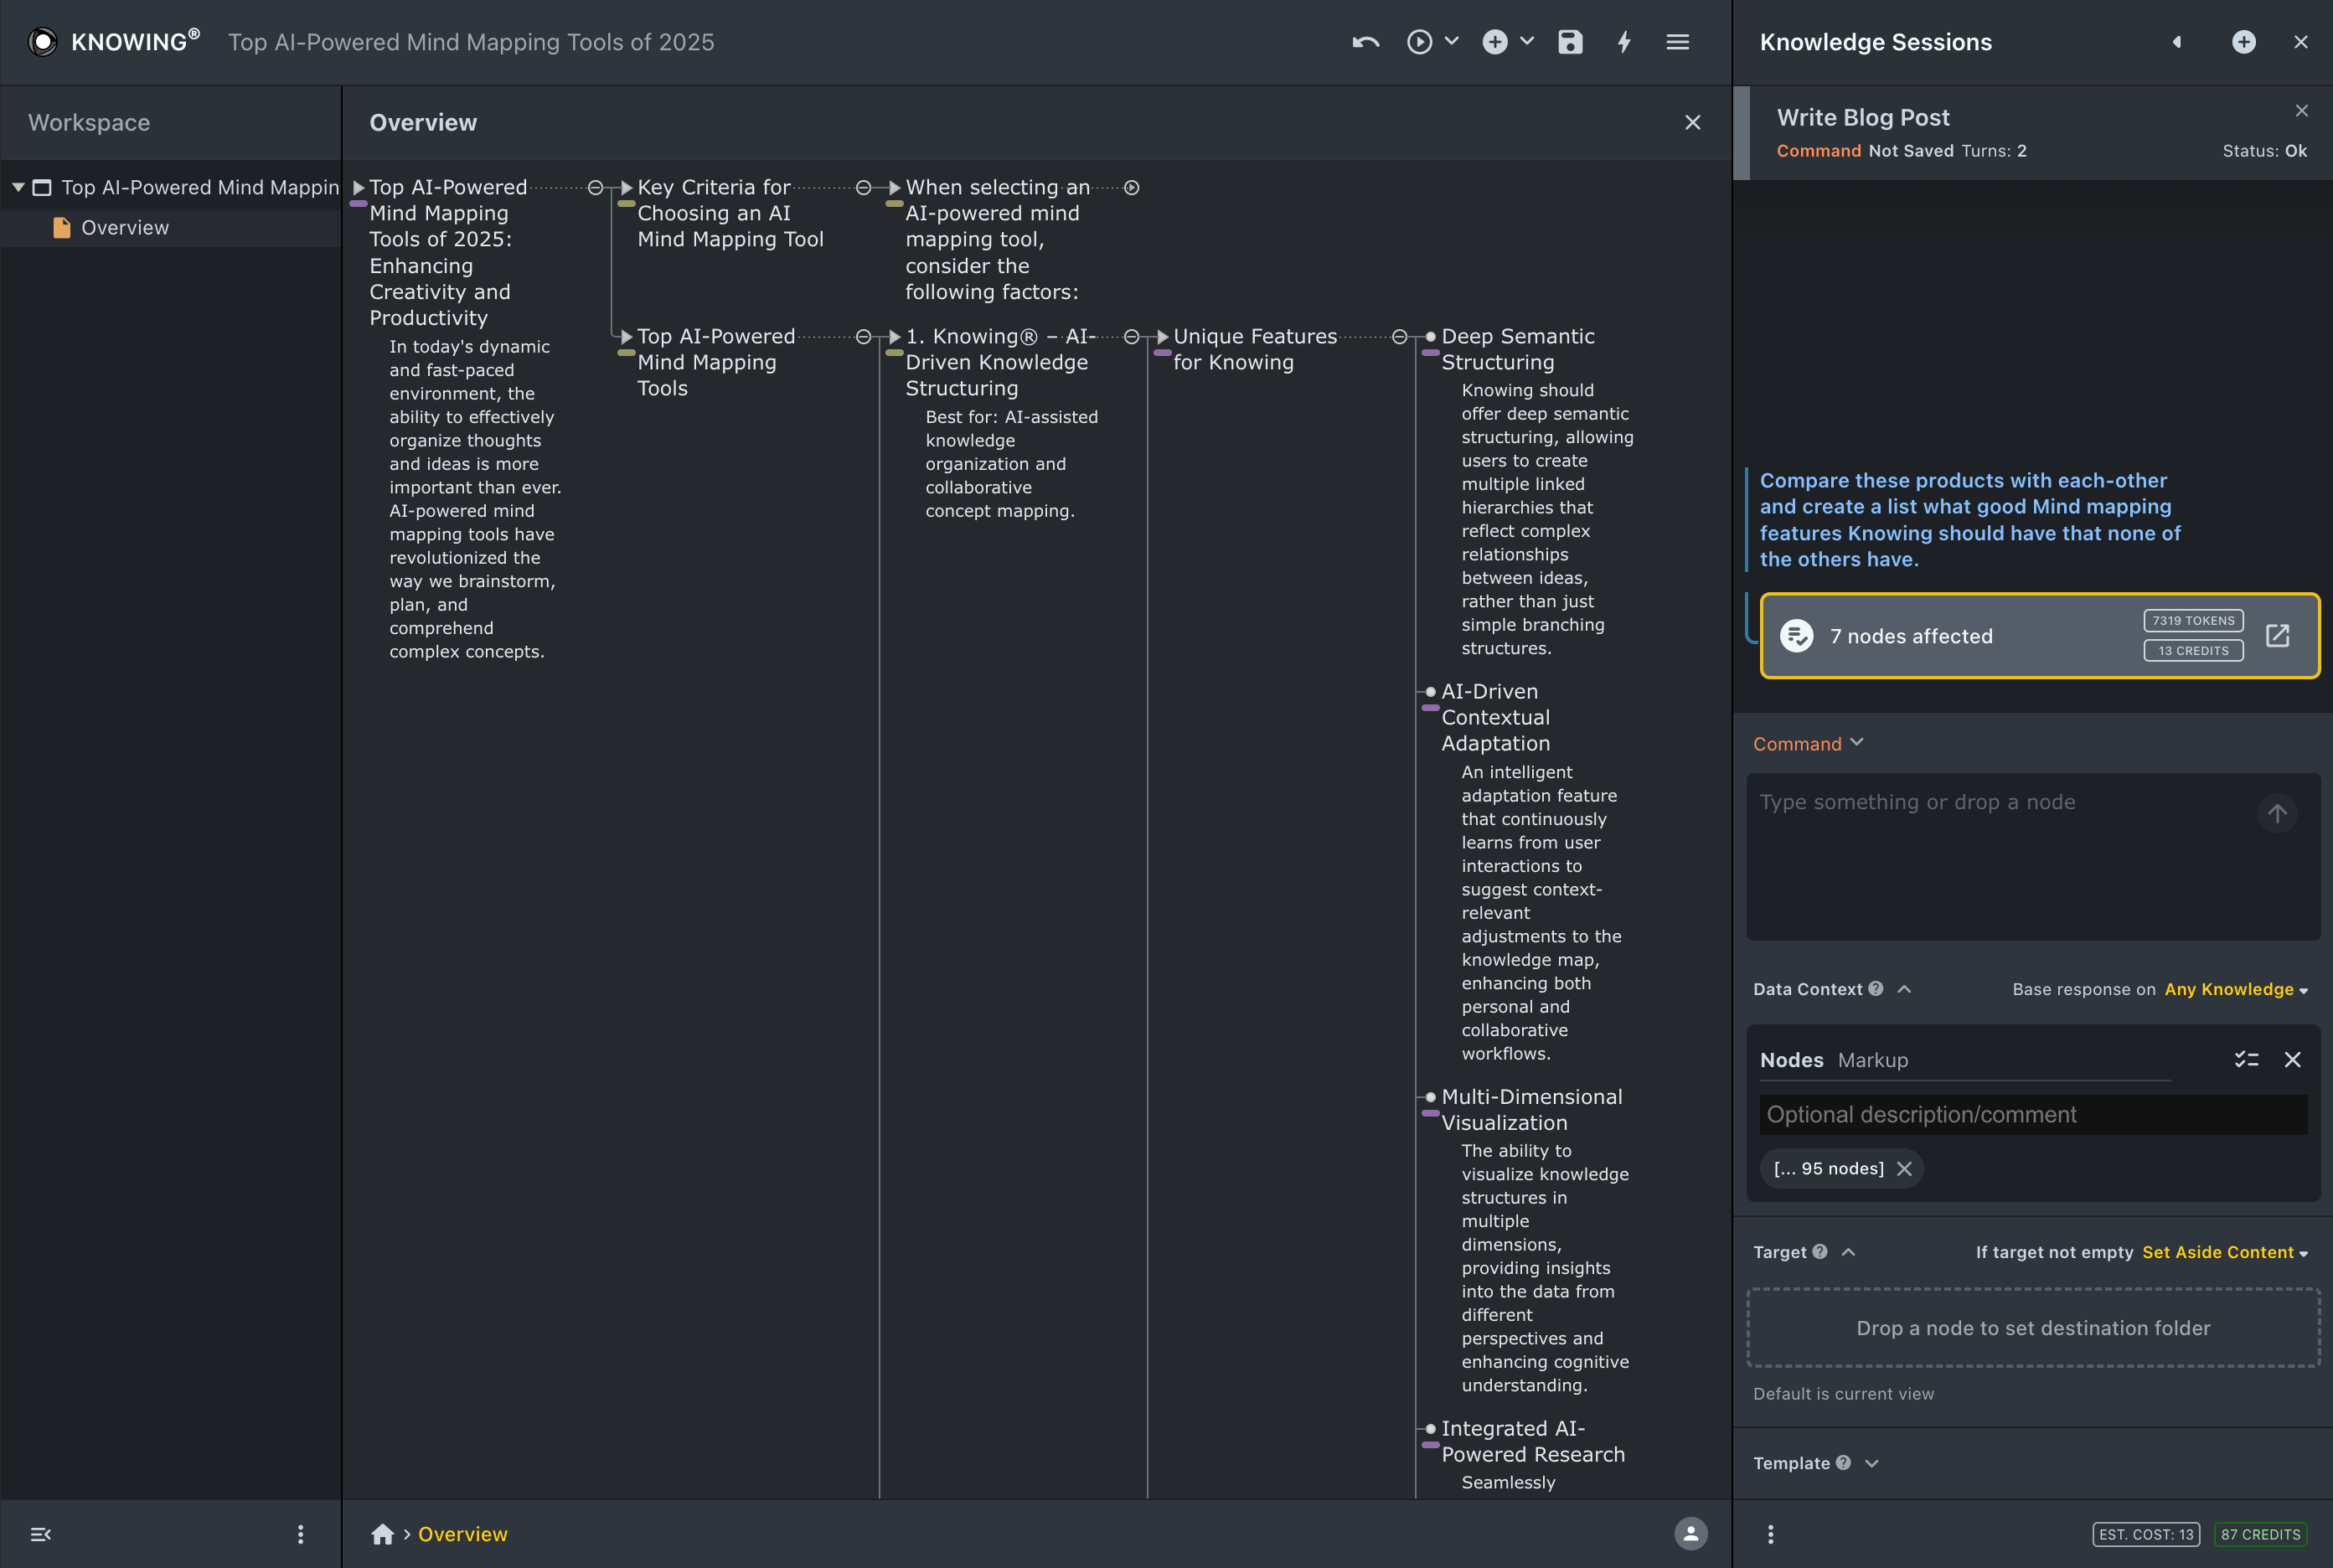Select Overview in the Workspace tree
The height and width of the screenshot is (1568, 2333).
click(x=125, y=228)
